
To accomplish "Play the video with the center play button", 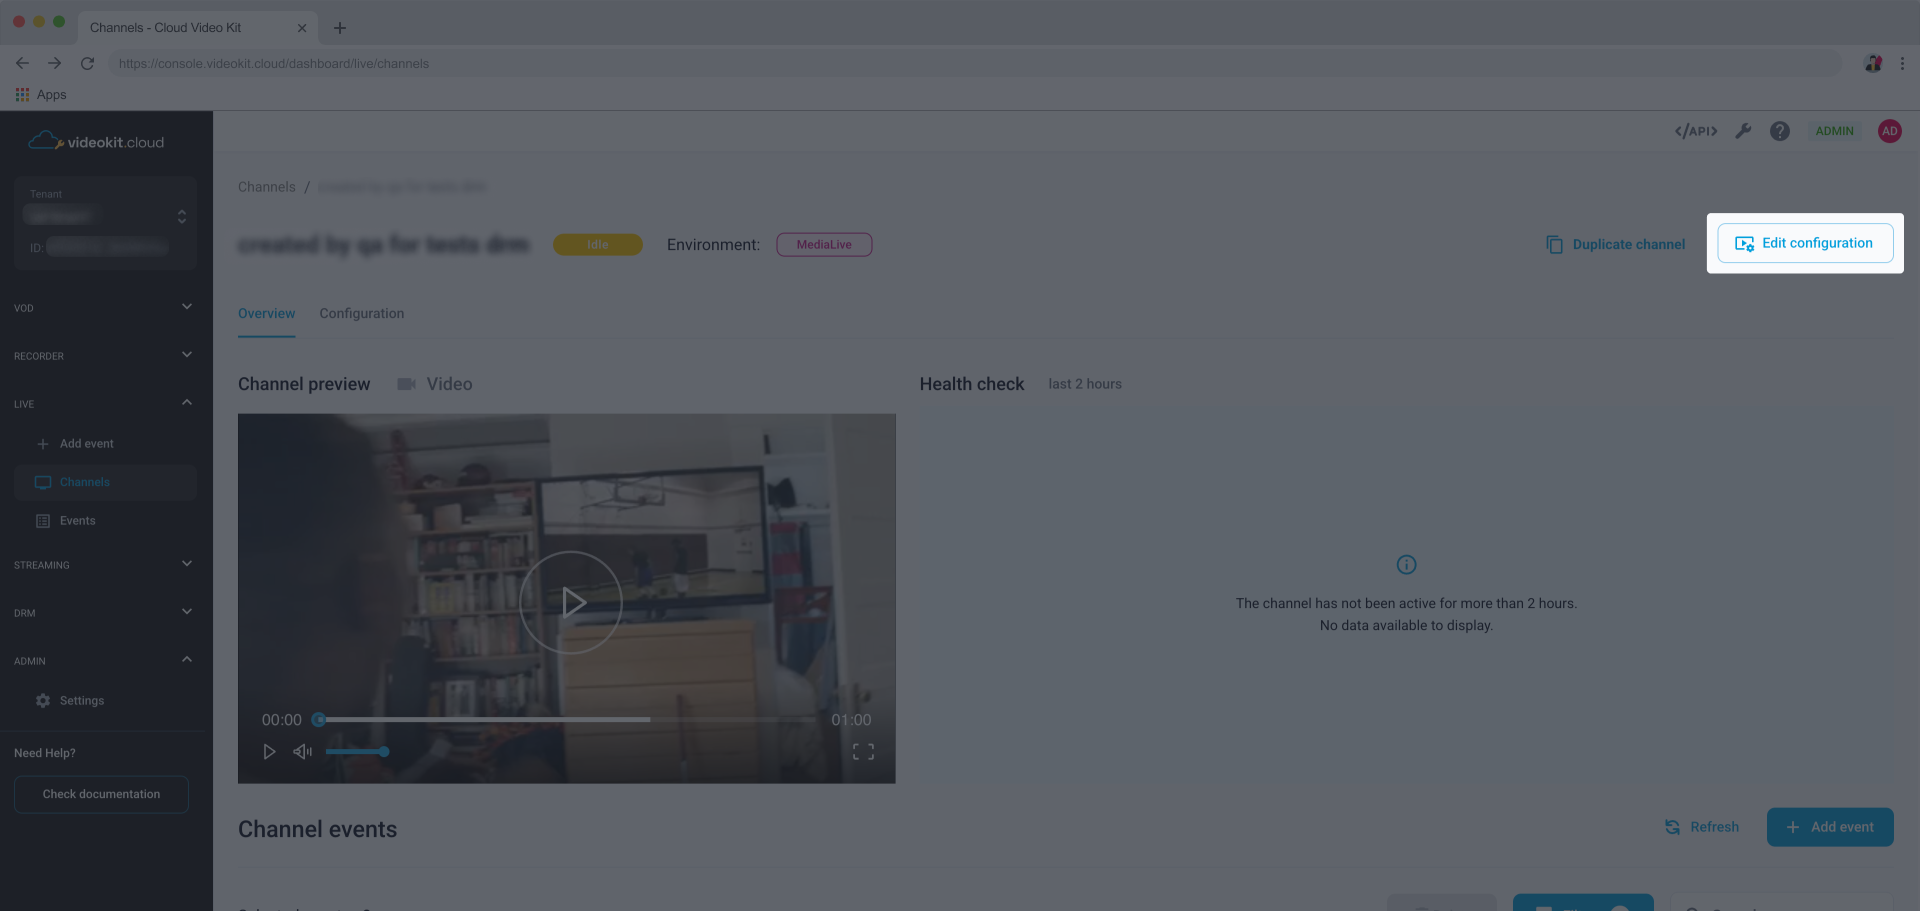I will (x=571, y=602).
